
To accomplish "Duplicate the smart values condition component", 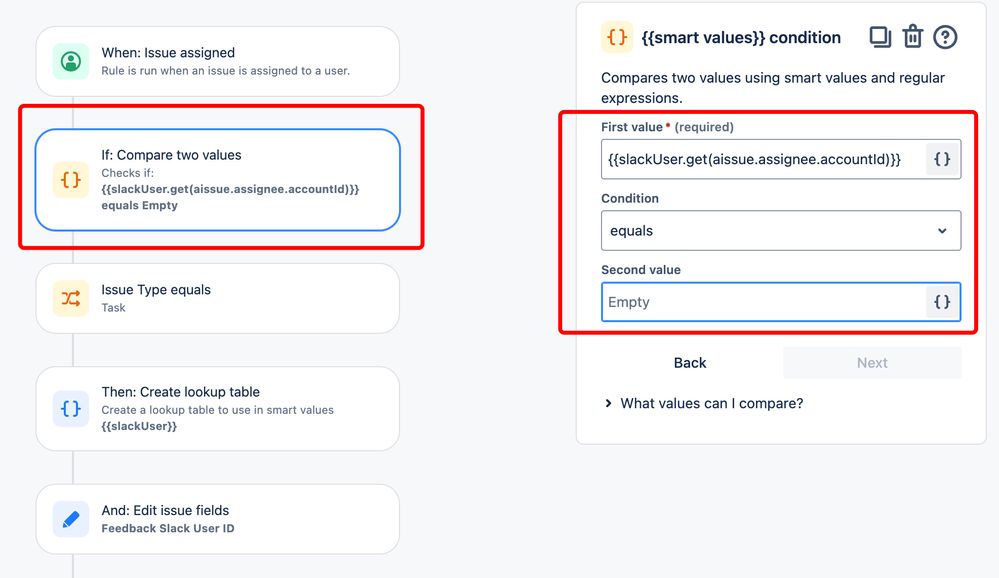I will pos(880,37).
